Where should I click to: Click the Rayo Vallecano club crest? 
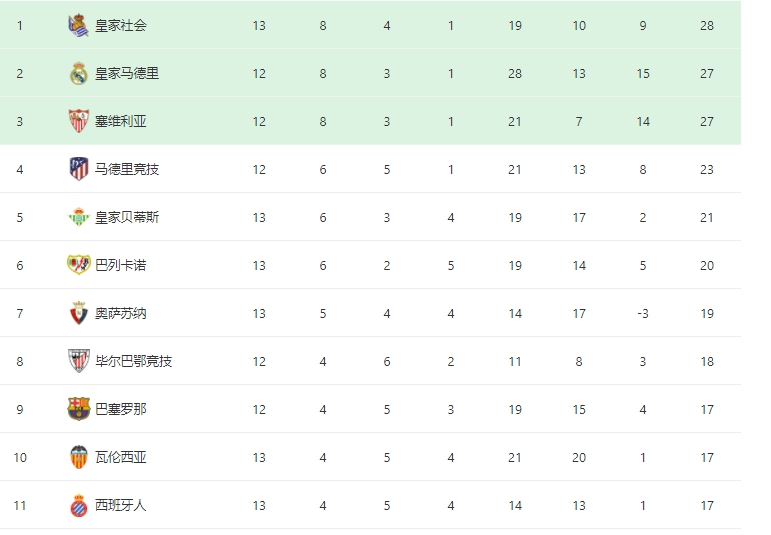pyautogui.click(x=79, y=265)
